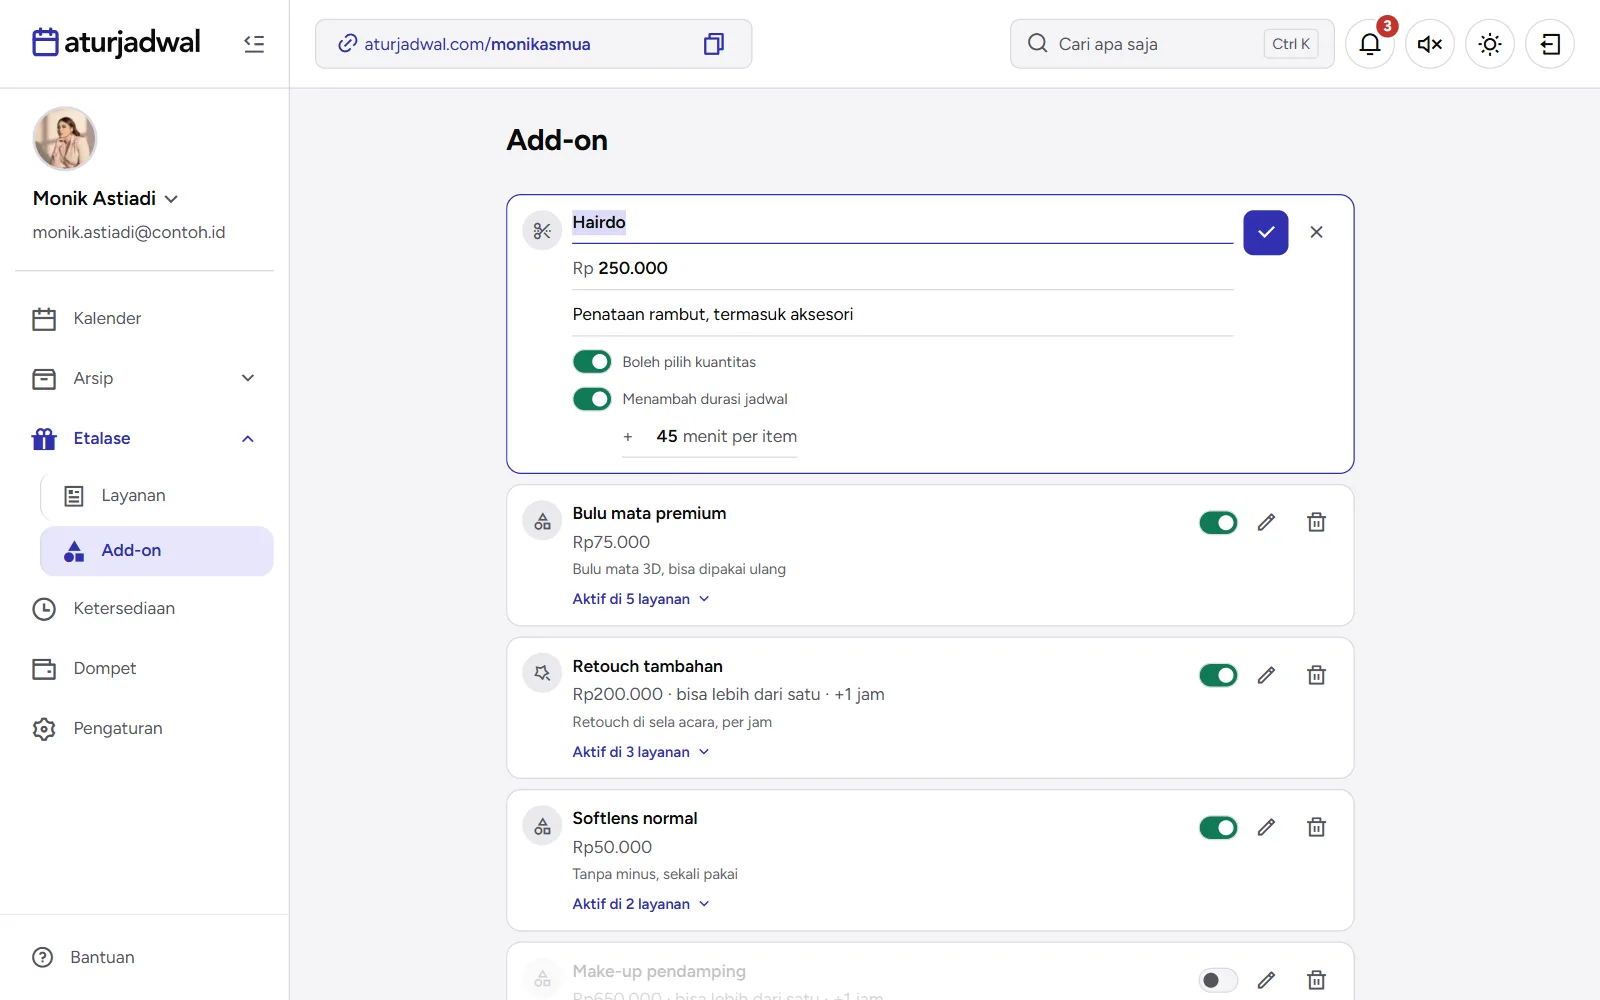Screen dimensions: 1600x1000
Task: Open Monik Astiadi account dropdown
Action: coord(106,198)
